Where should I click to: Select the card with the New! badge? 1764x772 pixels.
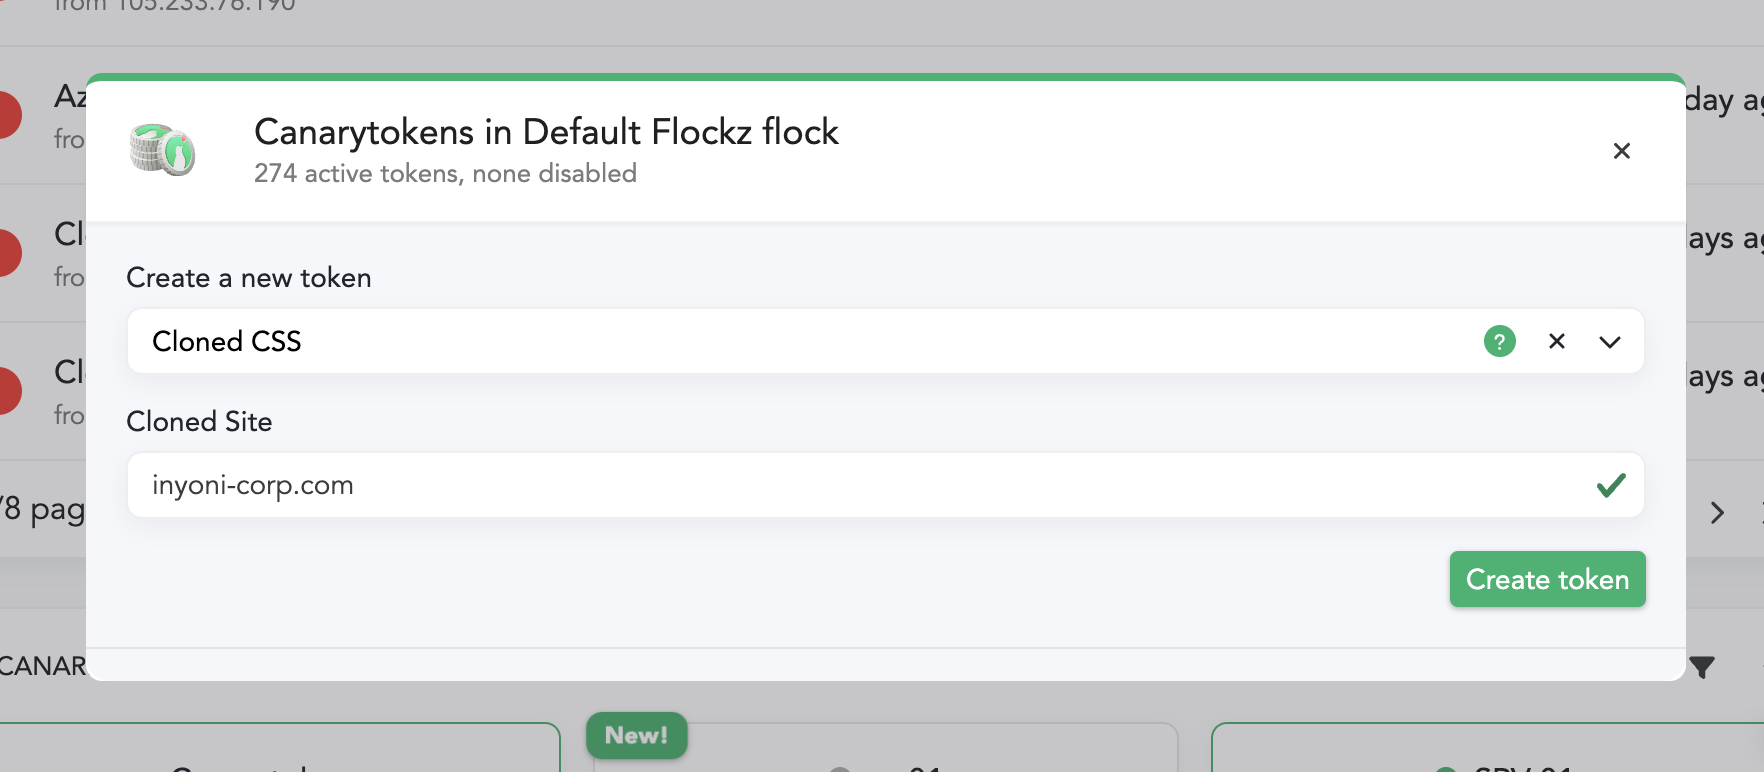pos(885,747)
